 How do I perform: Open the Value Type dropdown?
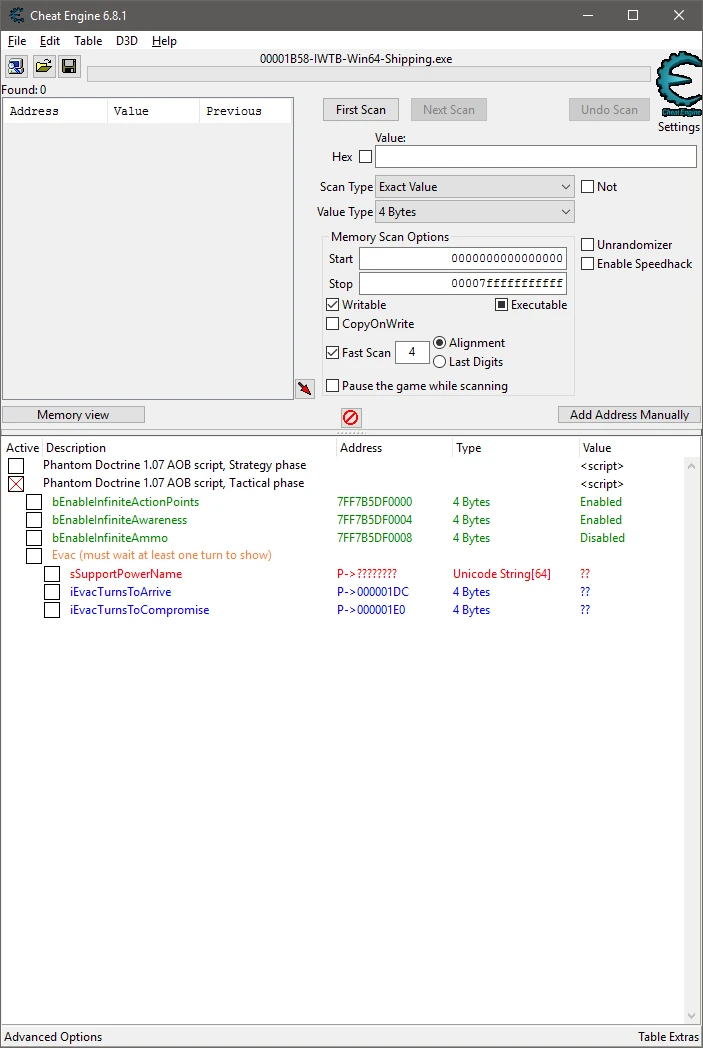pos(475,212)
